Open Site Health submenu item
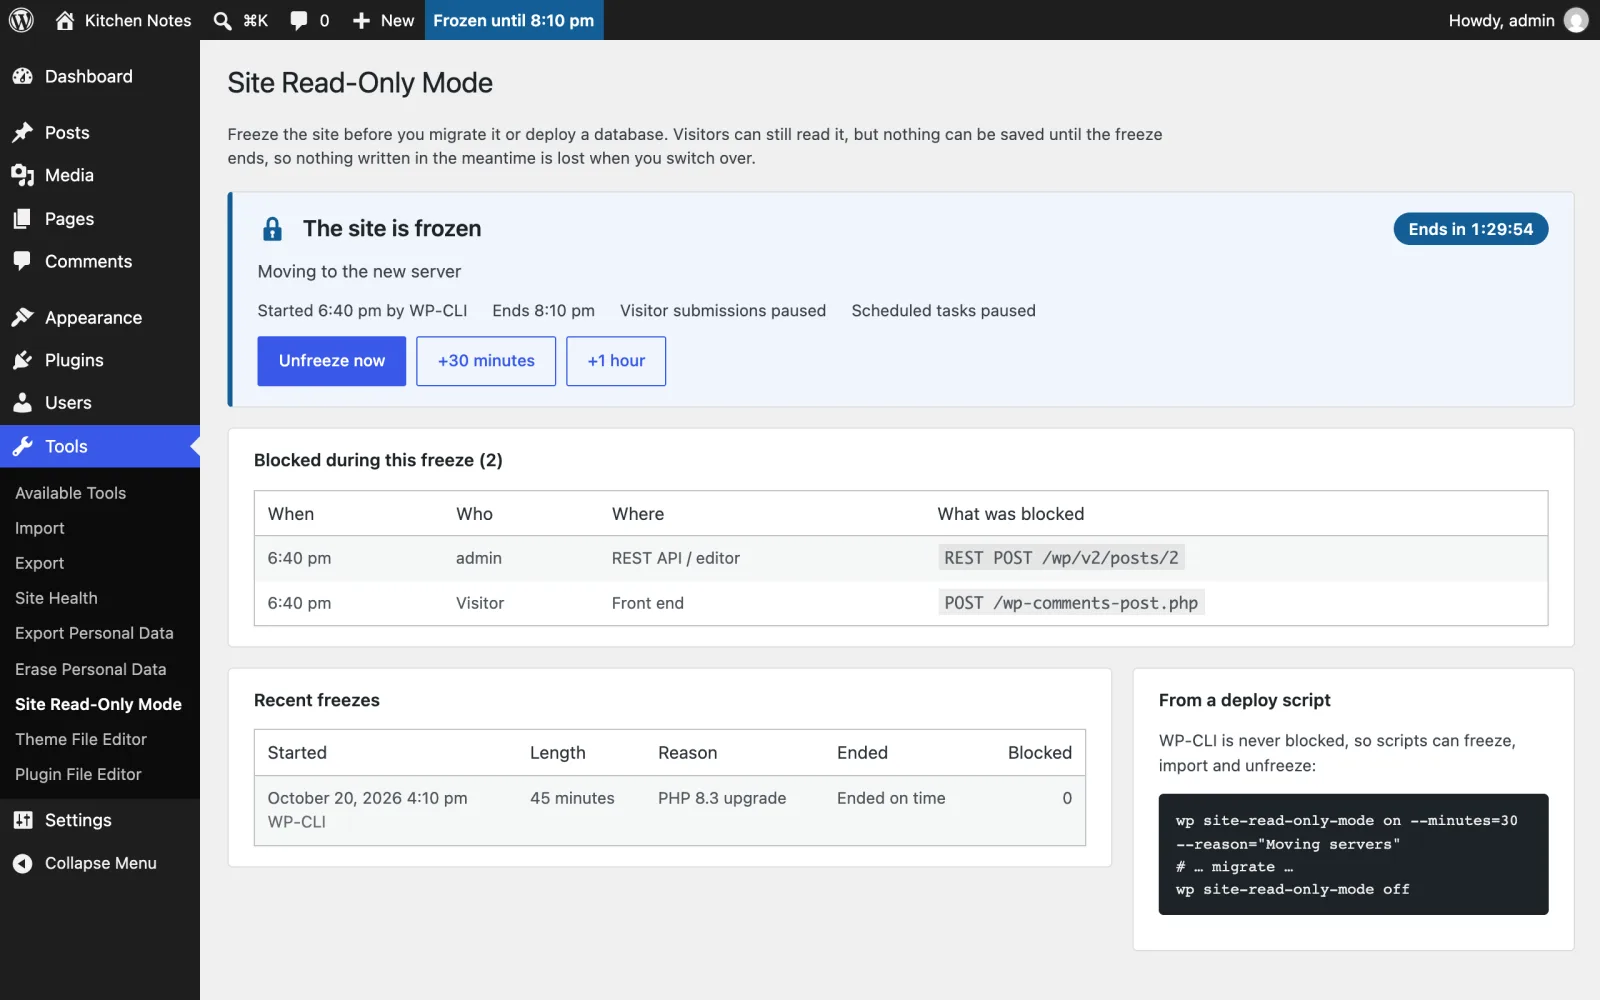This screenshot has height=1000, width=1600. pyautogui.click(x=56, y=598)
